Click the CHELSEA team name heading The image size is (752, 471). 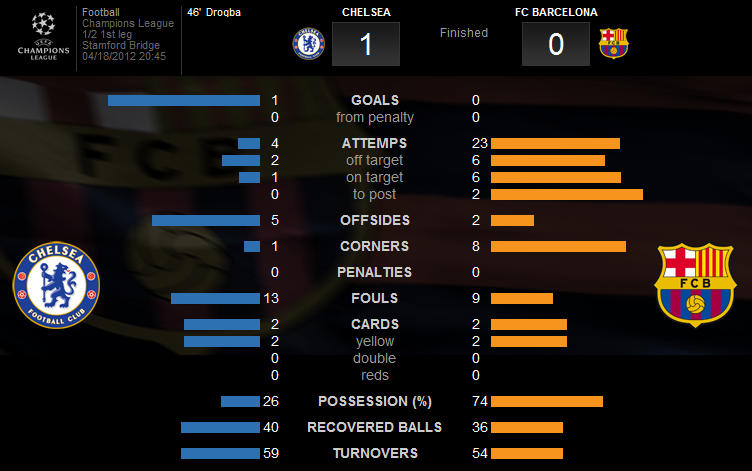[366, 12]
